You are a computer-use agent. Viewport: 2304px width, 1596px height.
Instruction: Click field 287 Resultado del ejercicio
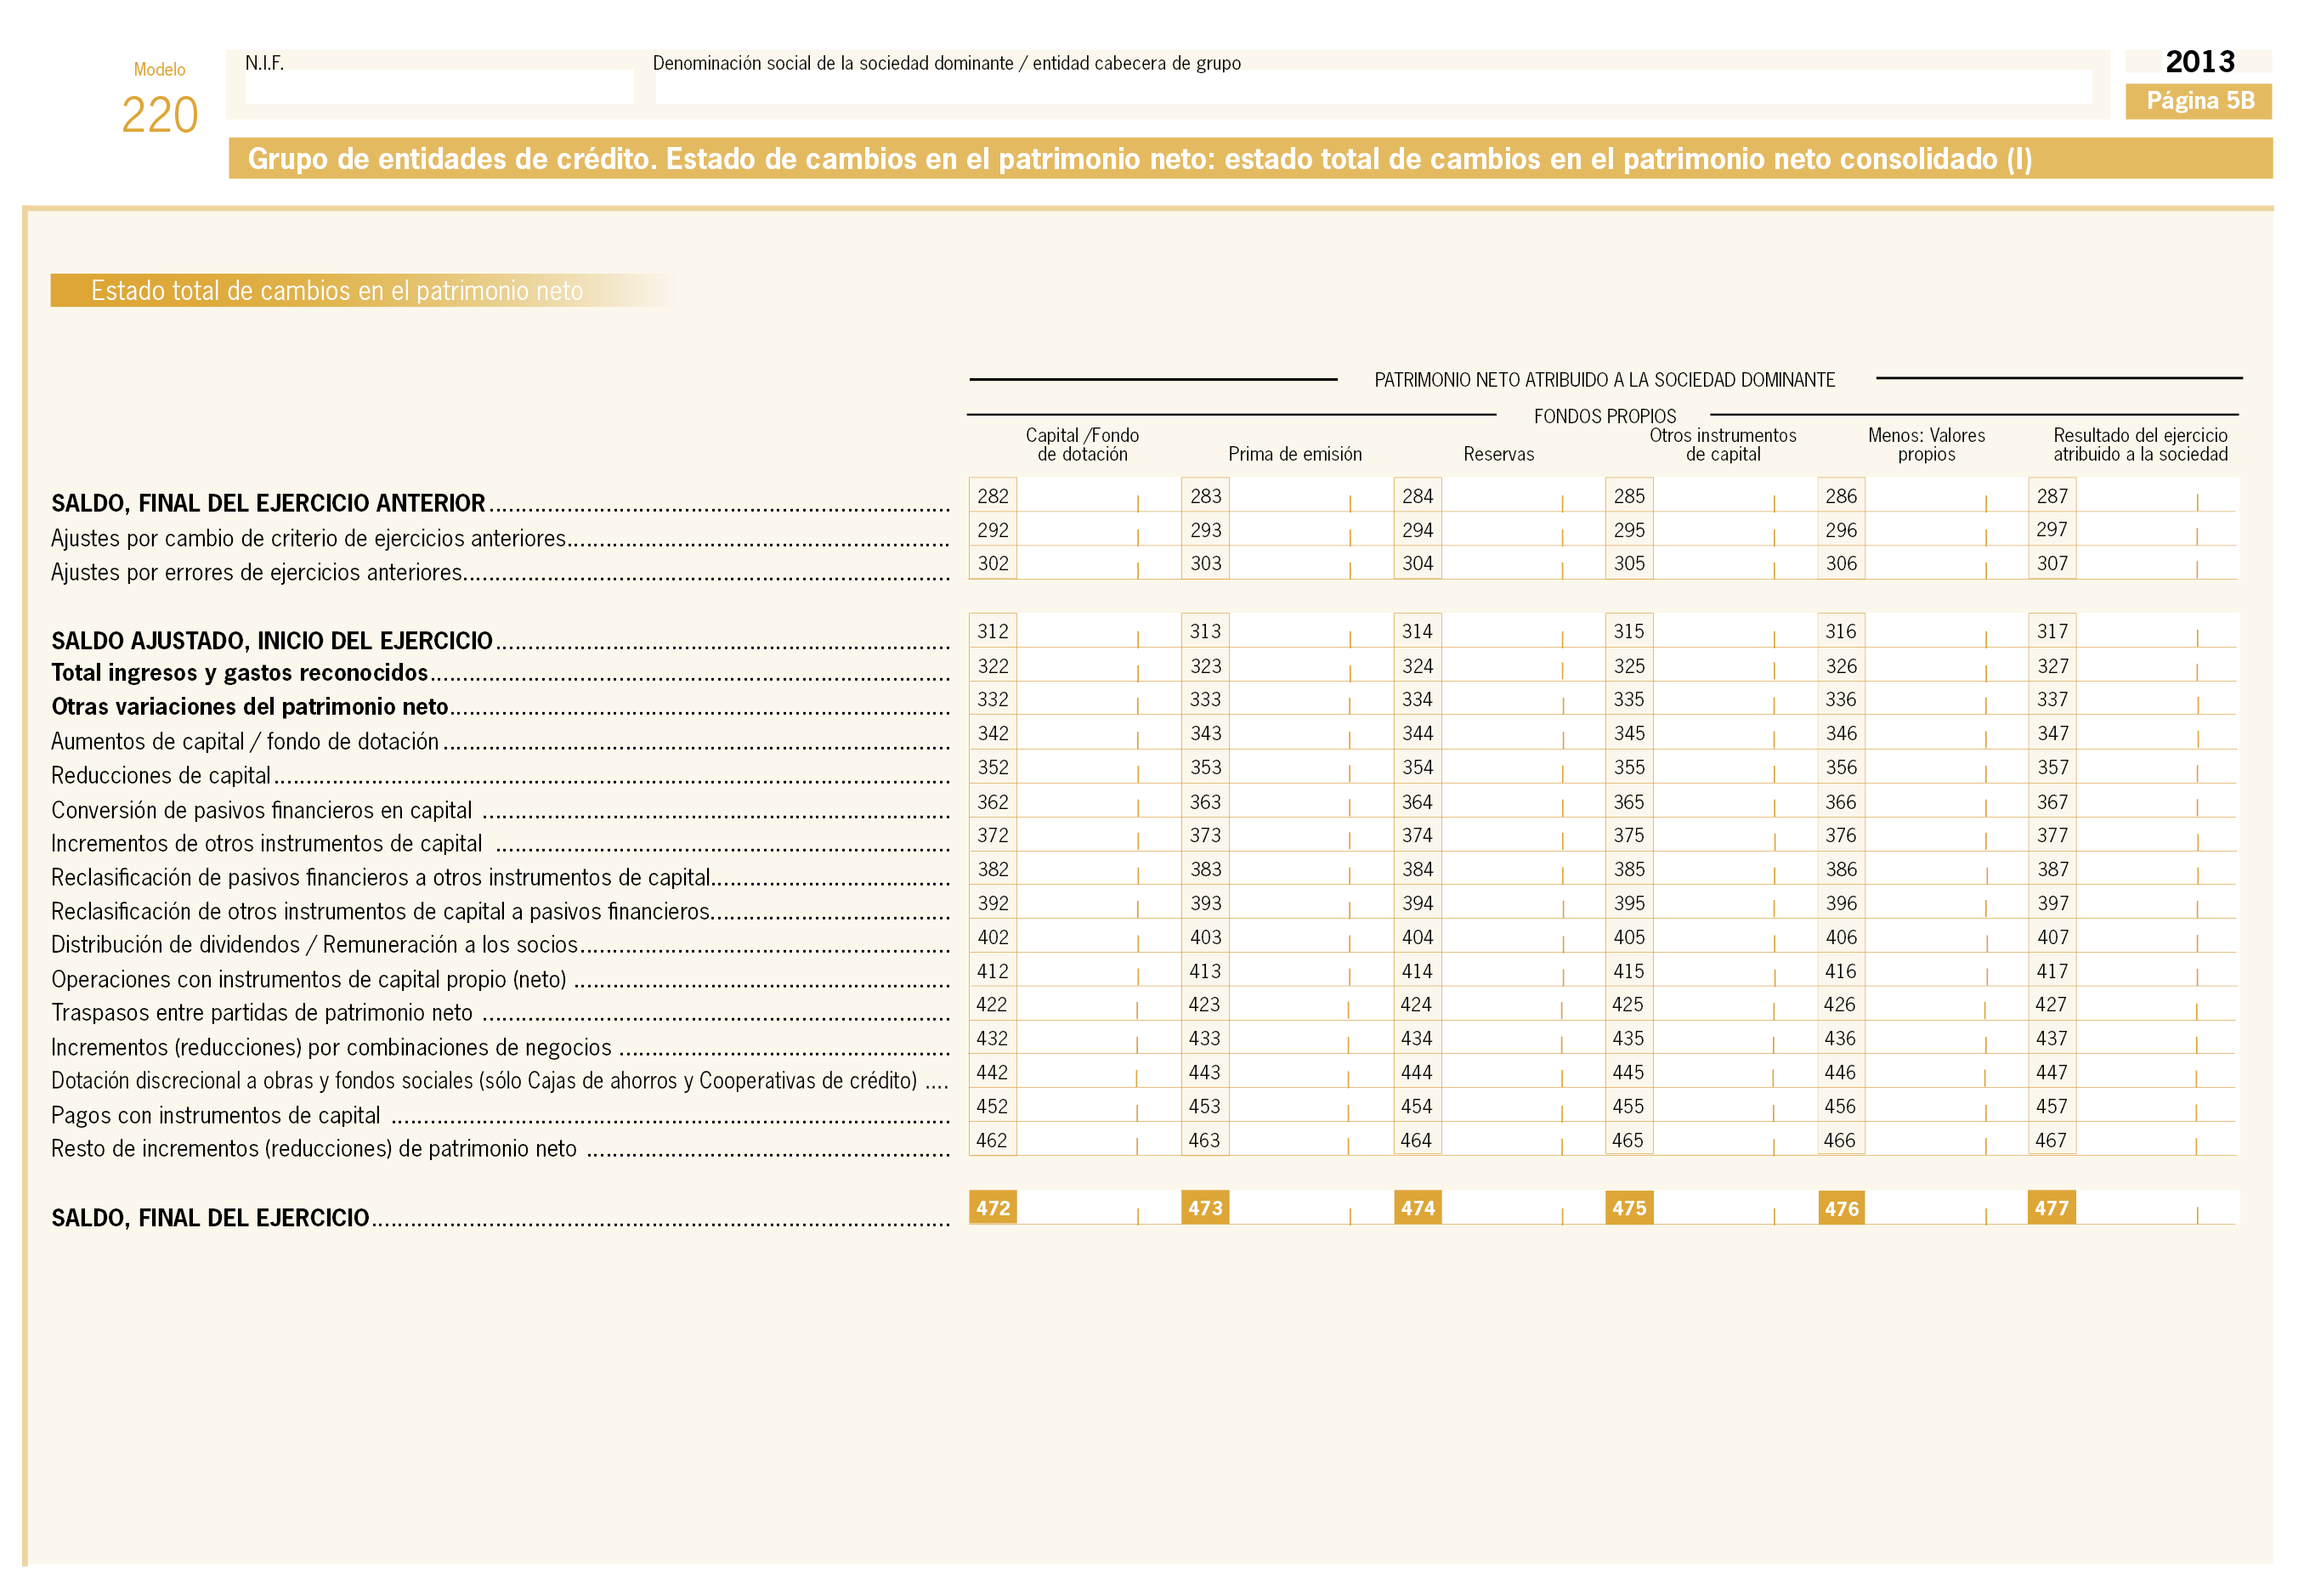(2133, 496)
